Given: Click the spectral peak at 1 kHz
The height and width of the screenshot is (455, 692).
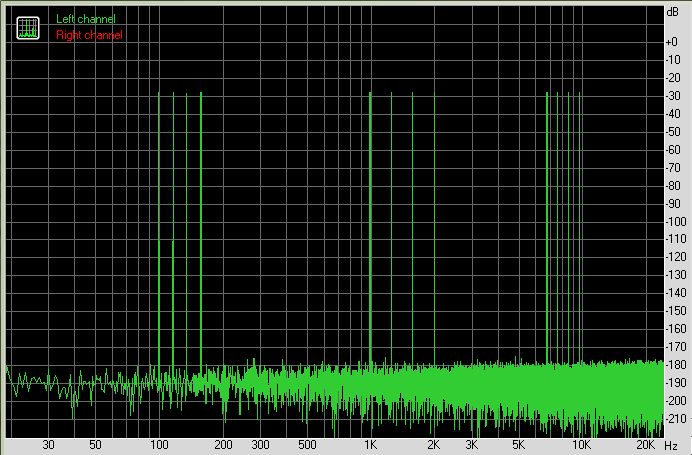Looking at the screenshot, I should (370, 227).
